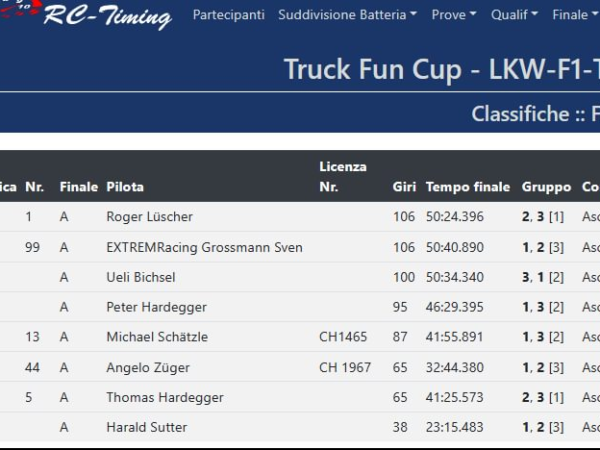Open the Finale menu
The image size is (600, 450).
(x=574, y=15)
